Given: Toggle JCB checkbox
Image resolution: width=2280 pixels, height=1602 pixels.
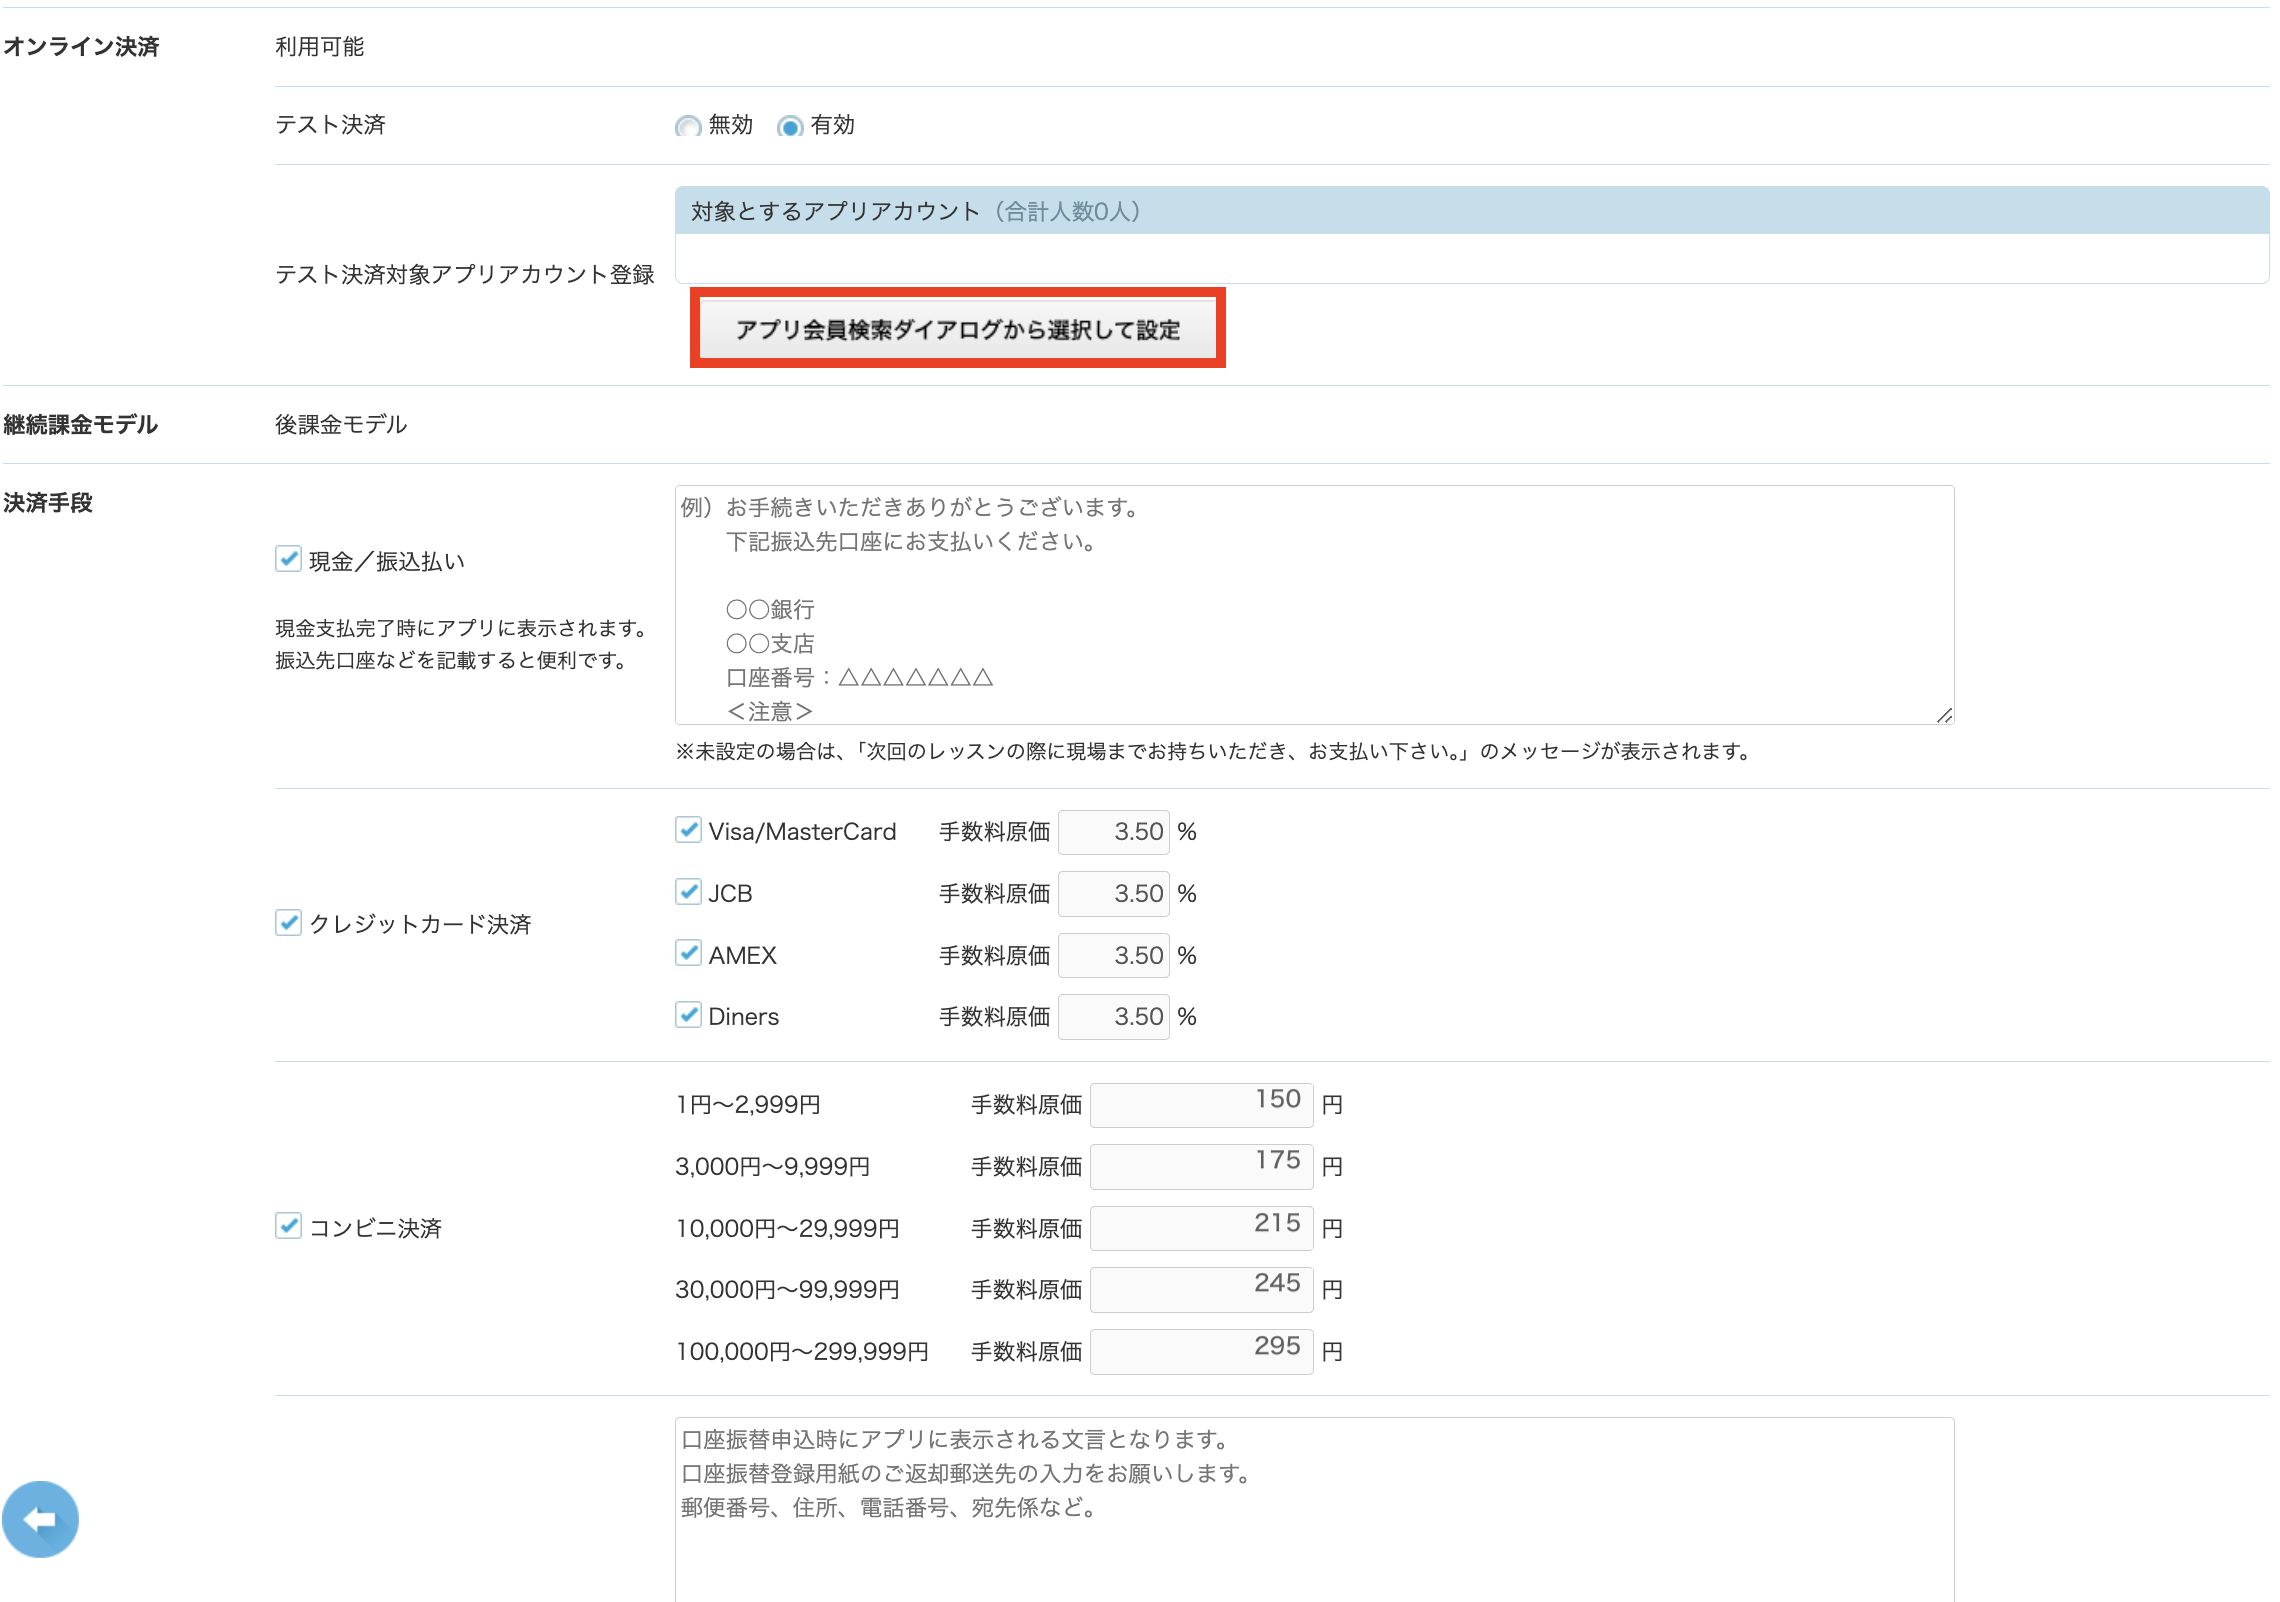Looking at the screenshot, I should 688,892.
